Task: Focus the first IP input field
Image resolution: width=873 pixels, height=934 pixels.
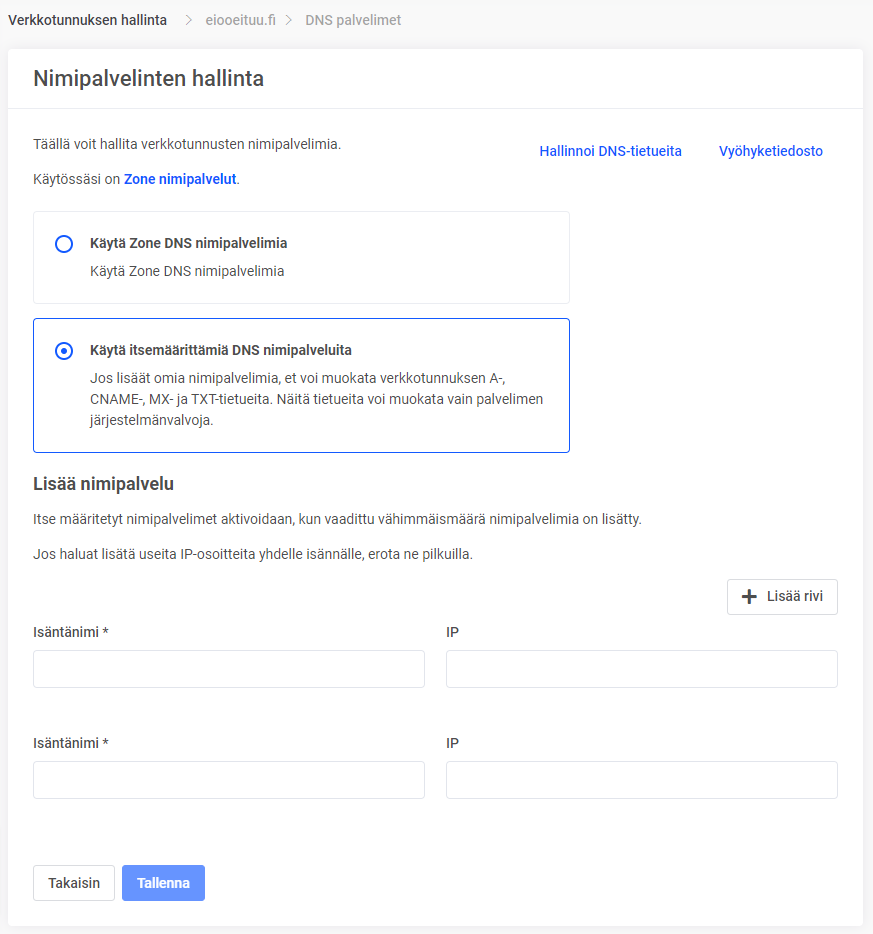Action: [641, 669]
